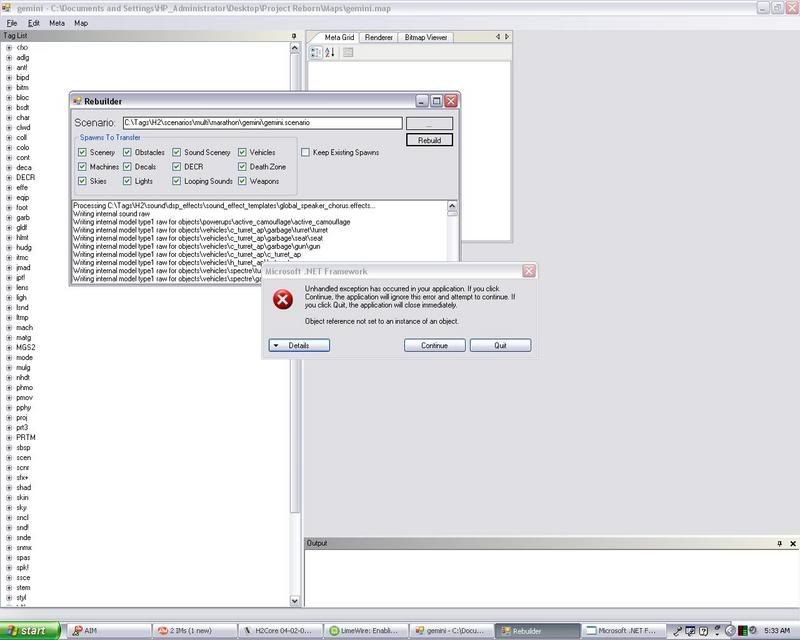Expand the mach tag node
Screen dimensions: 800x640
click(x=9, y=328)
